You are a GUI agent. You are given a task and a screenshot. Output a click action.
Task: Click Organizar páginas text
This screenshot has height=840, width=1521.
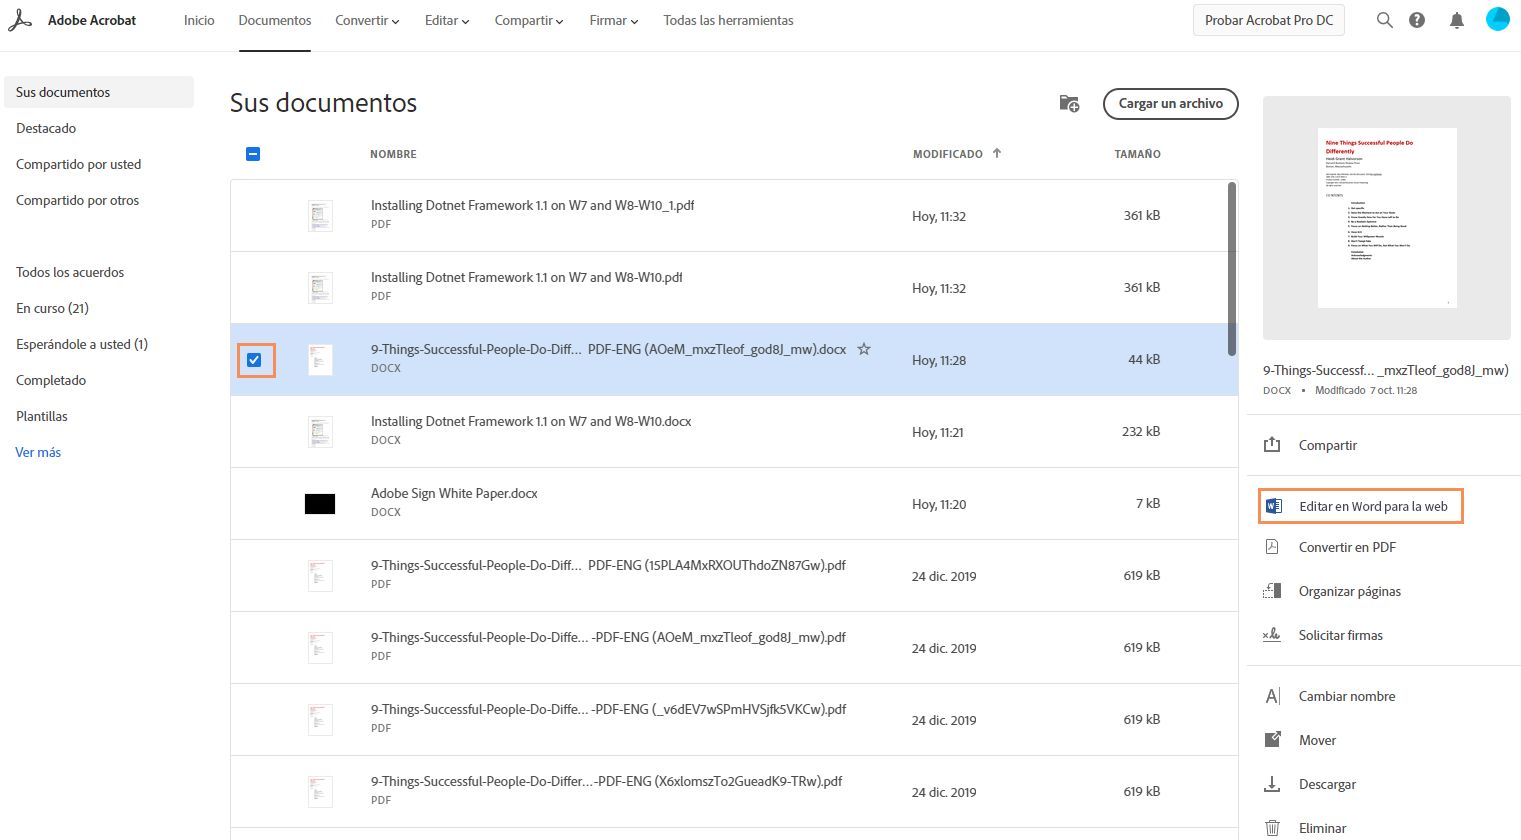coord(1350,591)
